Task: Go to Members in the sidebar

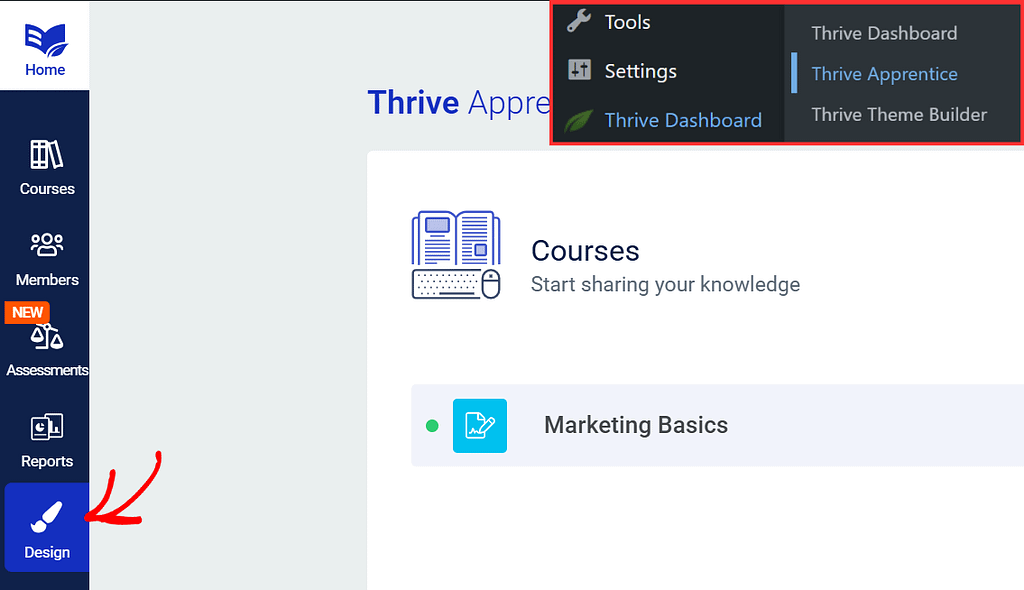Action: click(x=46, y=259)
